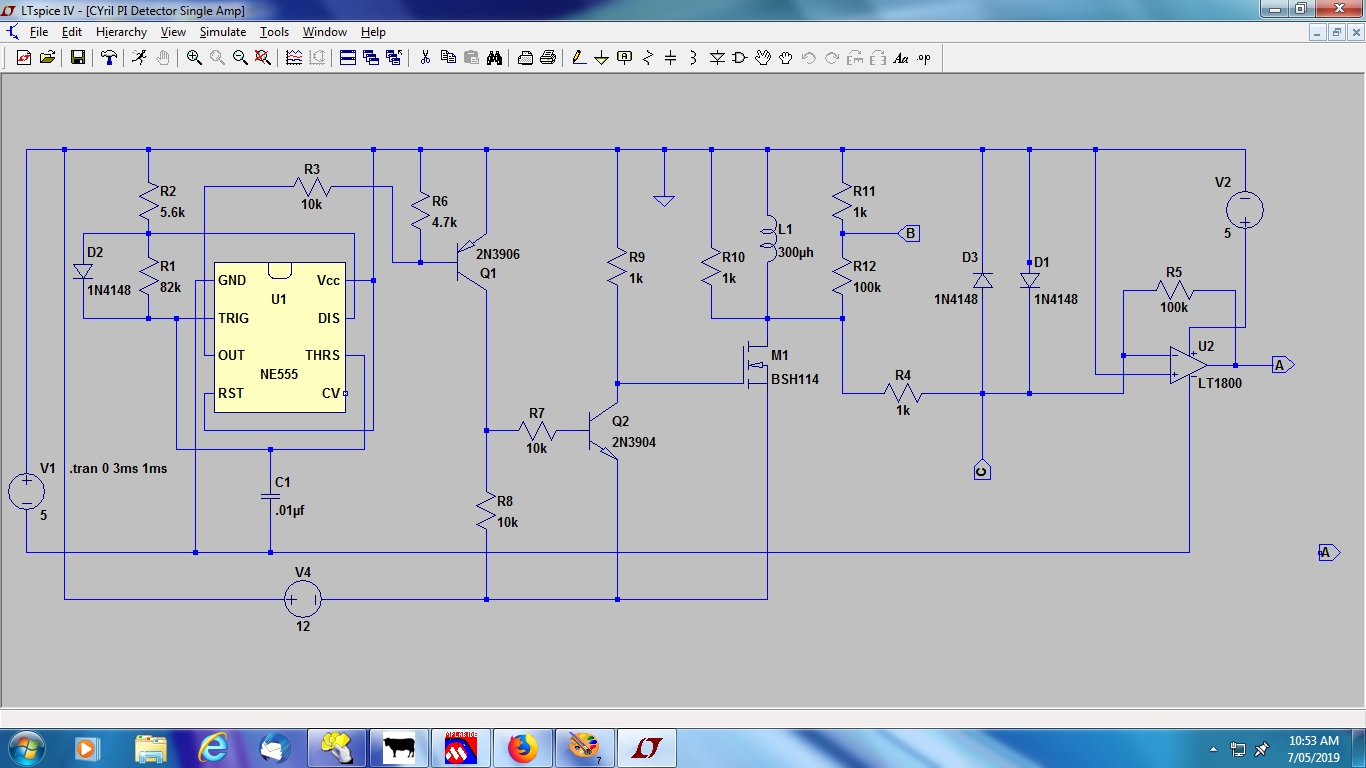Select the Resistor placement tool

coord(647,58)
